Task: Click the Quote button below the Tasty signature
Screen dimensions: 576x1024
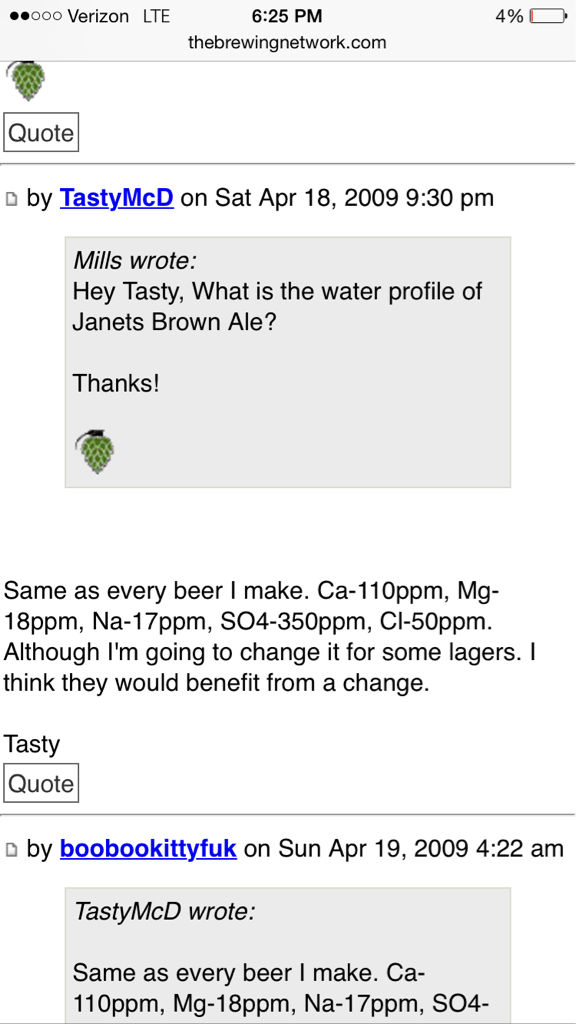Action: [41, 783]
